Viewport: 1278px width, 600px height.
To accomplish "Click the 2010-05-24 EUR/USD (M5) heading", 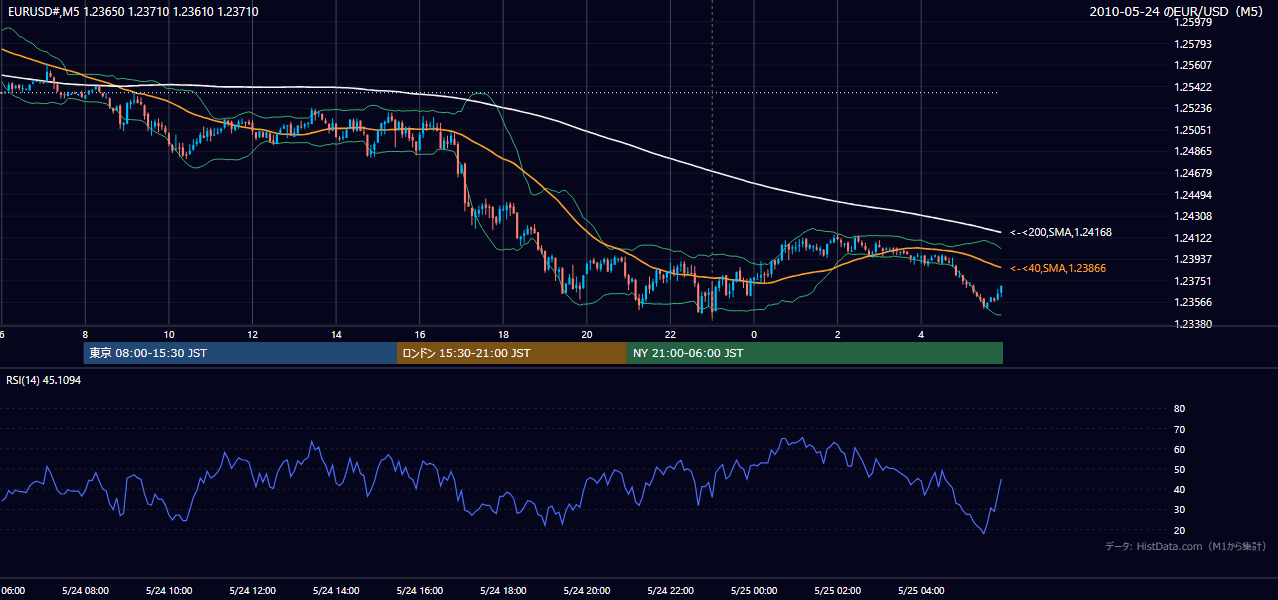I will click(x=1176, y=11).
